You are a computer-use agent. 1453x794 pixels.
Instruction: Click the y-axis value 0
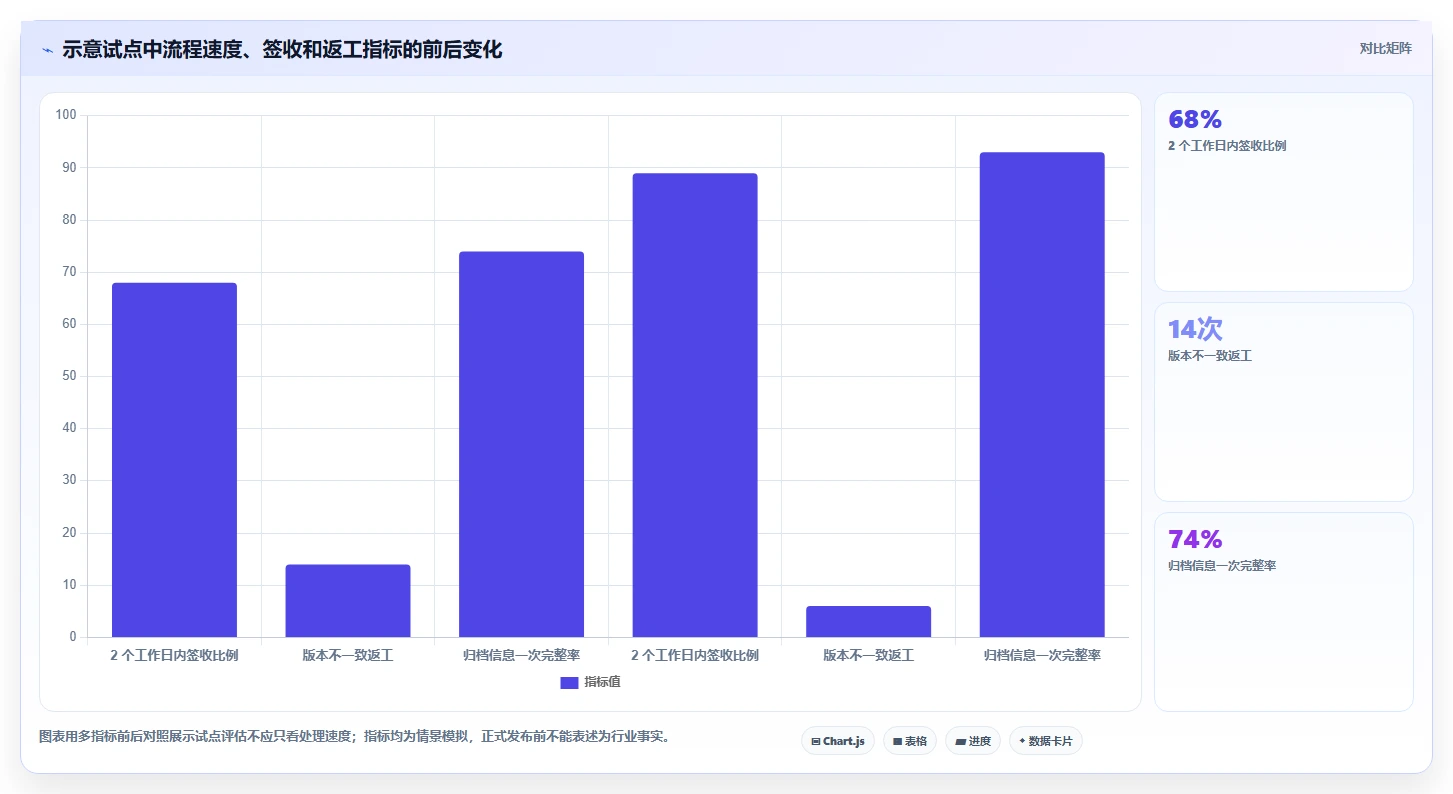click(73, 637)
